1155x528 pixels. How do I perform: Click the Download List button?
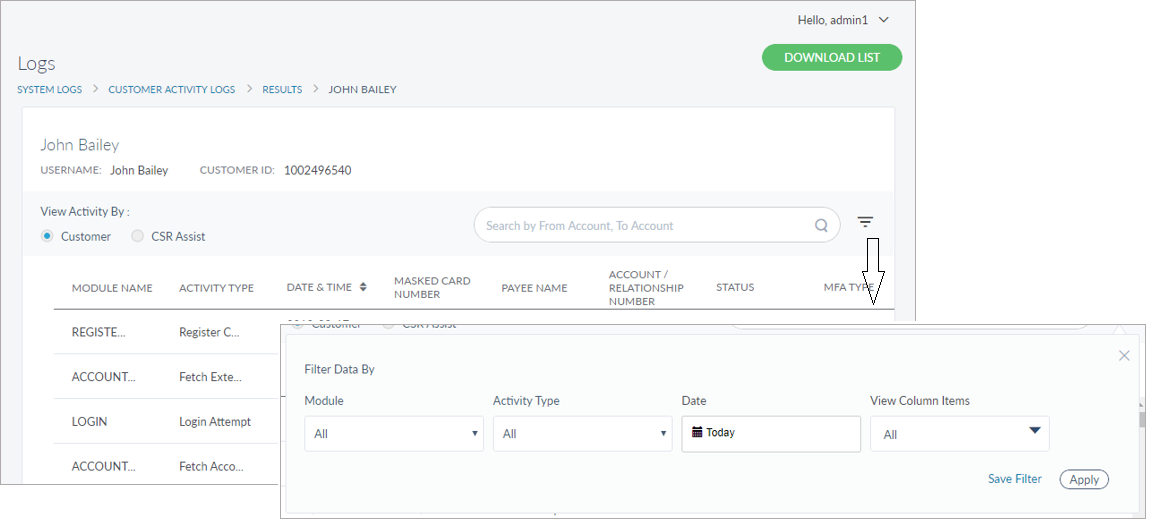point(831,58)
